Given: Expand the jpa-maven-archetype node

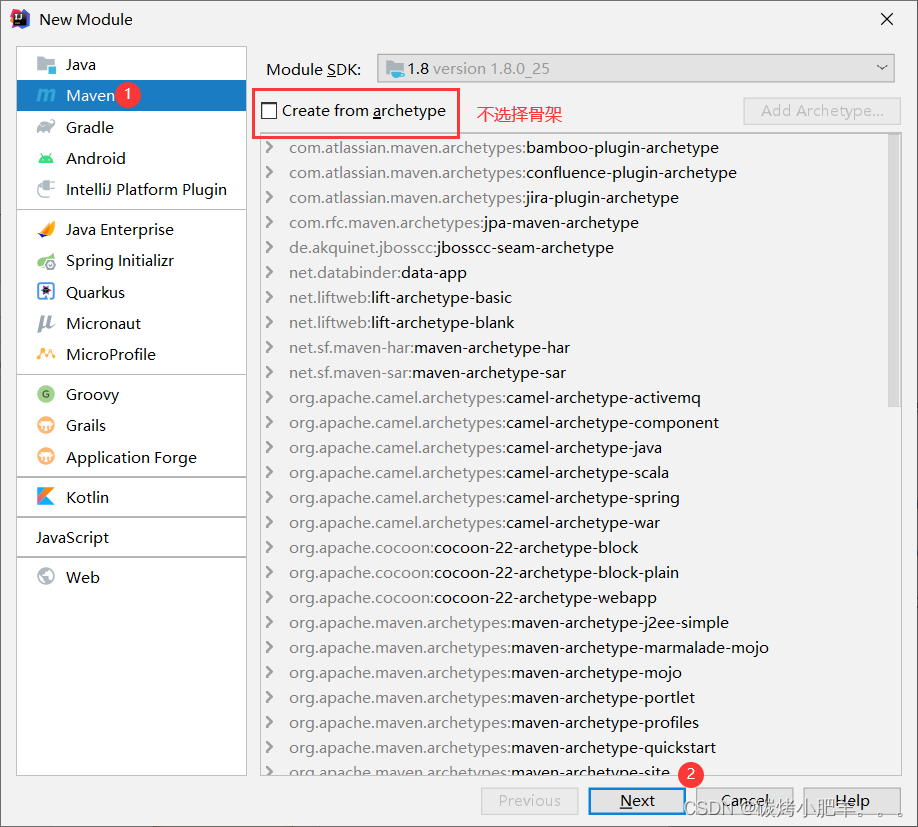Looking at the screenshot, I should click(x=269, y=222).
